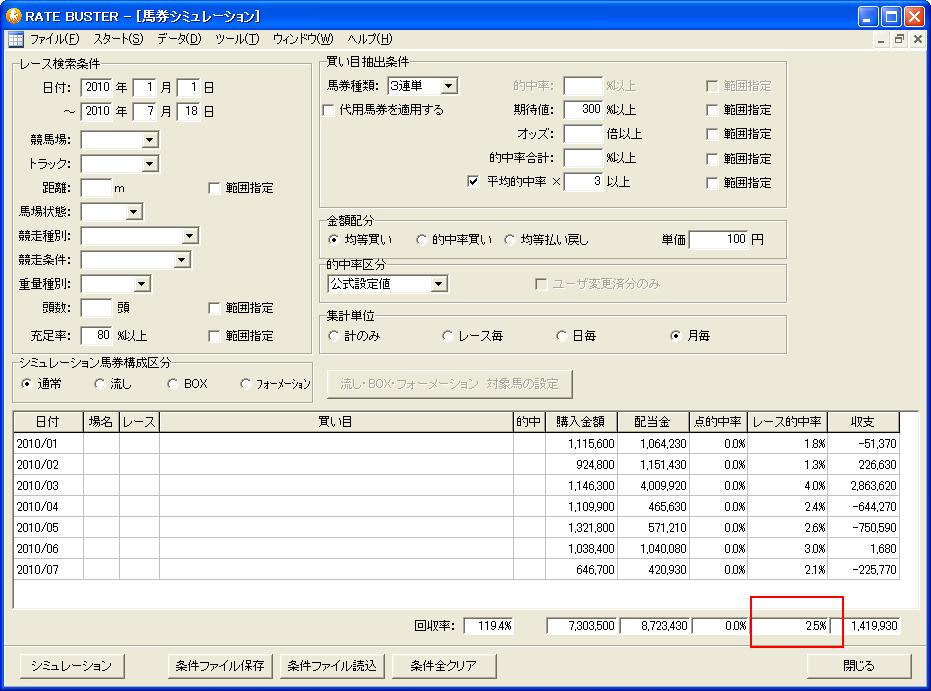Expand the 競走条件 dropdown

point(182,260)
